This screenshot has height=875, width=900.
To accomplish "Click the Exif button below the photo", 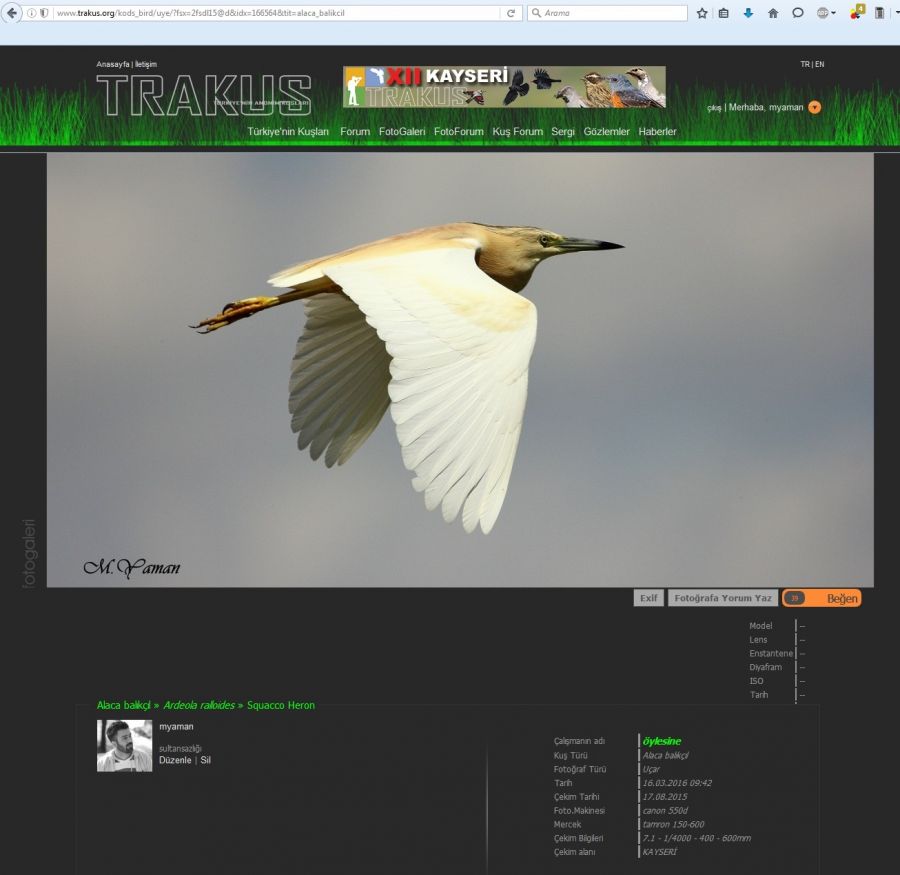I will (648, 598).
